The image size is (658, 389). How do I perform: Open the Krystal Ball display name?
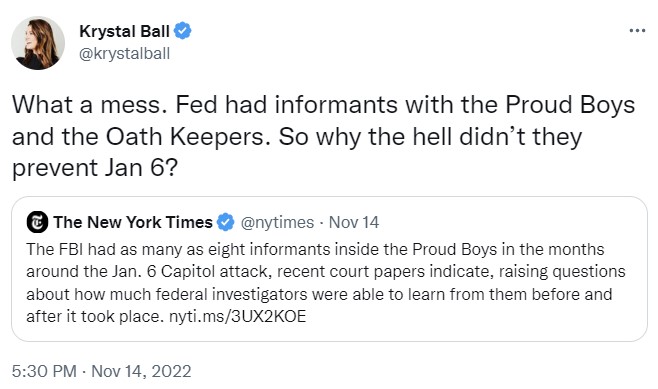click(x=124, y=31)
